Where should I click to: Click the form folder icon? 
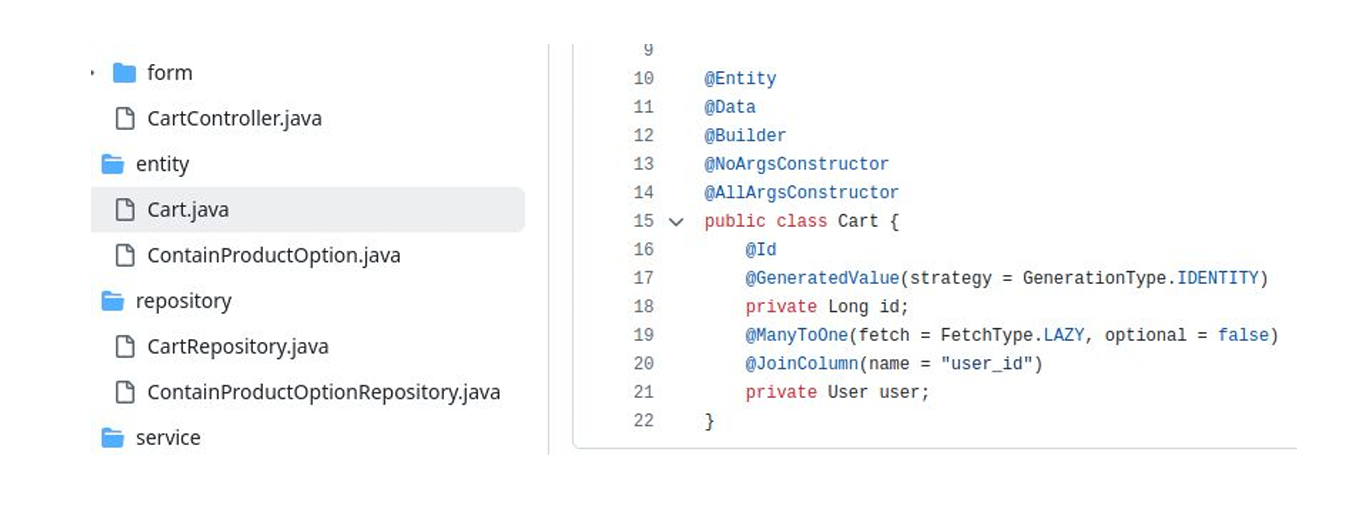click(124, 73)
